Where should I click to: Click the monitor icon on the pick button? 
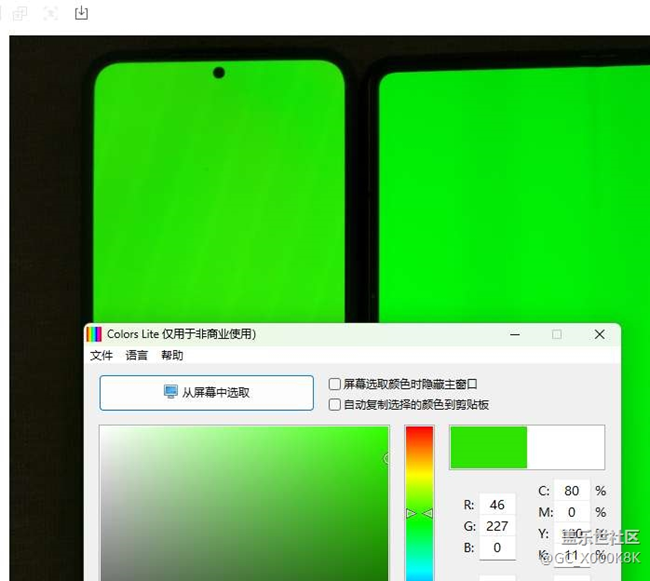171,392
